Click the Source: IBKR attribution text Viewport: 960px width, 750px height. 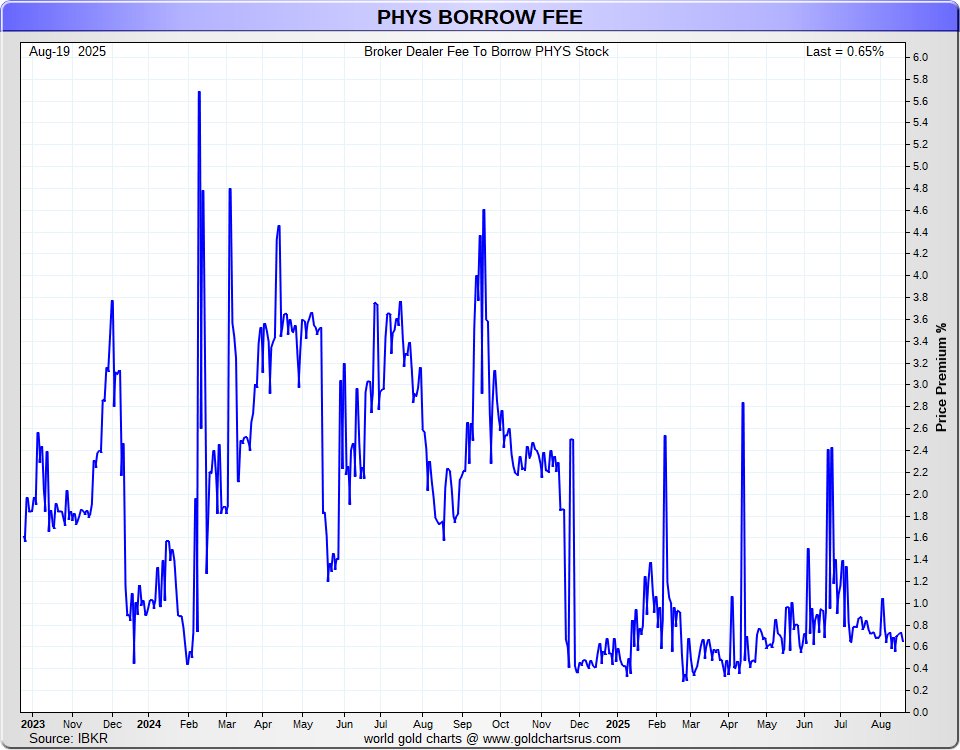pyautogui.click(x=68, y=738)
